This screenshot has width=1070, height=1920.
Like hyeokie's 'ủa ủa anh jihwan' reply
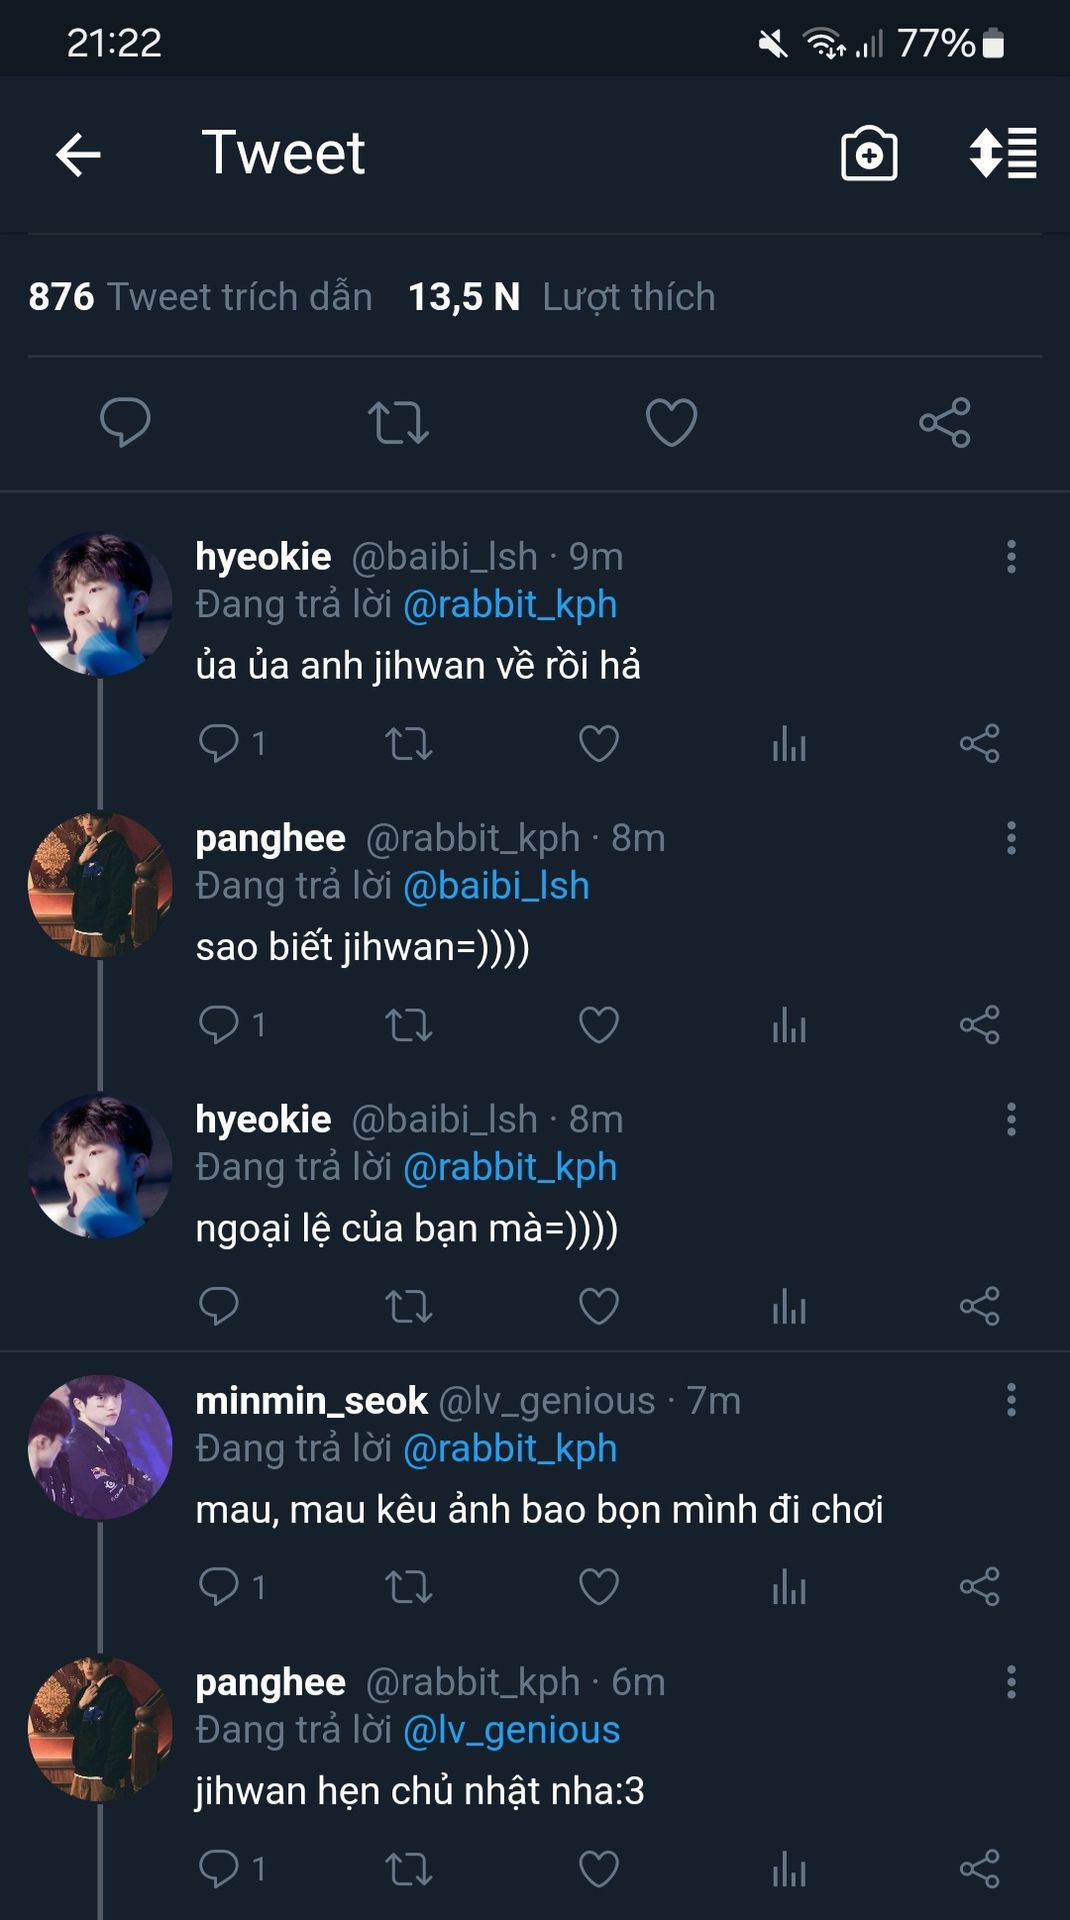coord(599,743)
